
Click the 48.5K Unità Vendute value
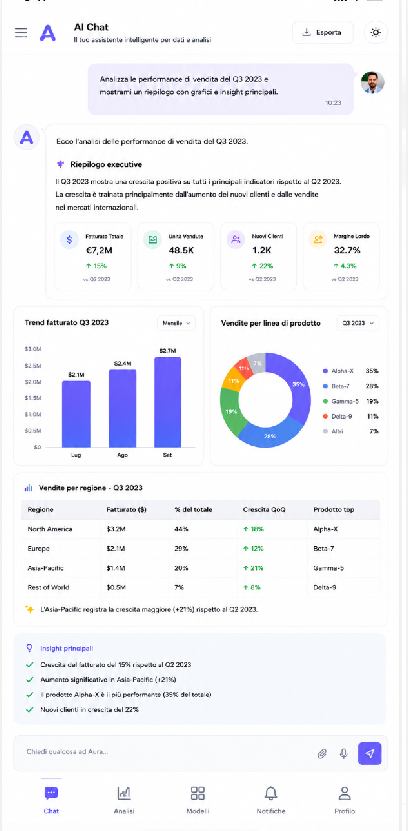click(182, 250)
